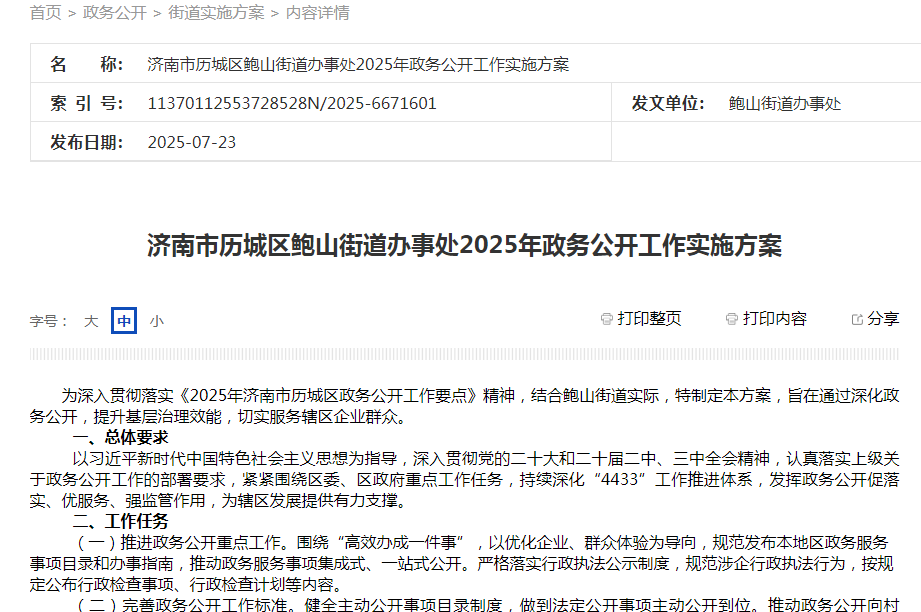Click the publish date 2025-07-23
Screen dimensions: 921x612
coord(192,142)
